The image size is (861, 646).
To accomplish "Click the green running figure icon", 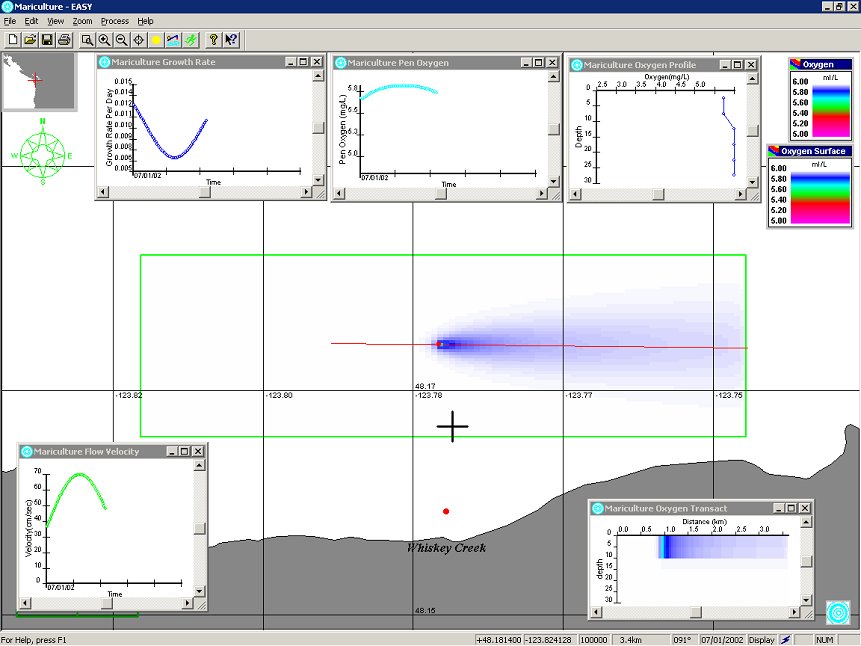I will [190, 40].
